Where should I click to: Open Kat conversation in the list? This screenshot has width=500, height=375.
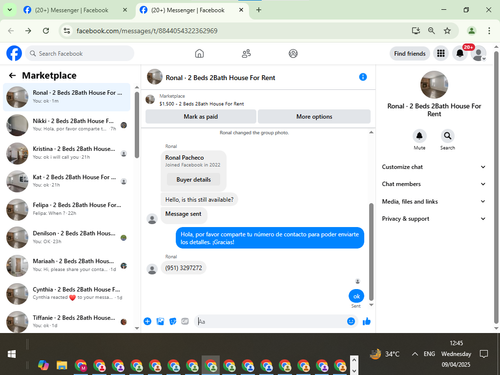click(67, 181)
